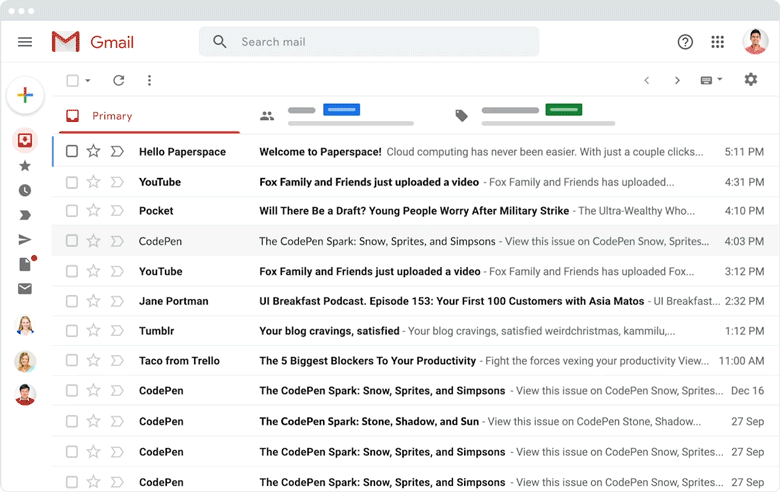Click the Gmail logo
The image size is (780, 492).
[93, 42]
